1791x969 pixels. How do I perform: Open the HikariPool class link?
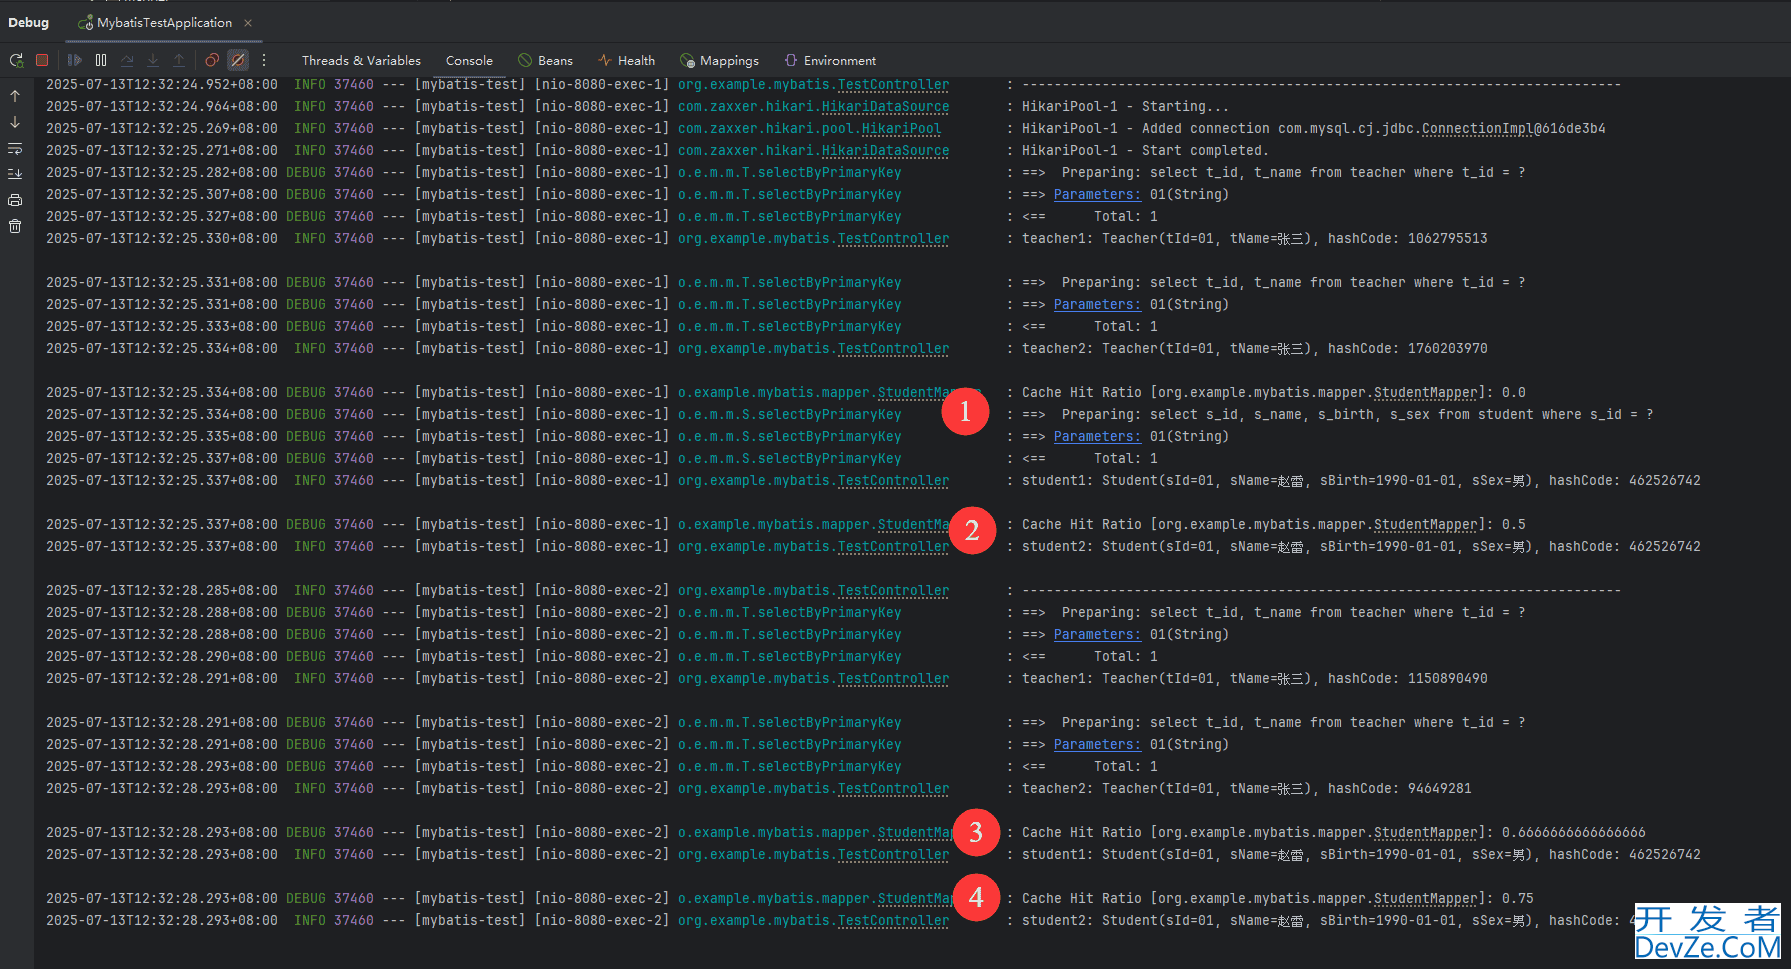(901, 129)
